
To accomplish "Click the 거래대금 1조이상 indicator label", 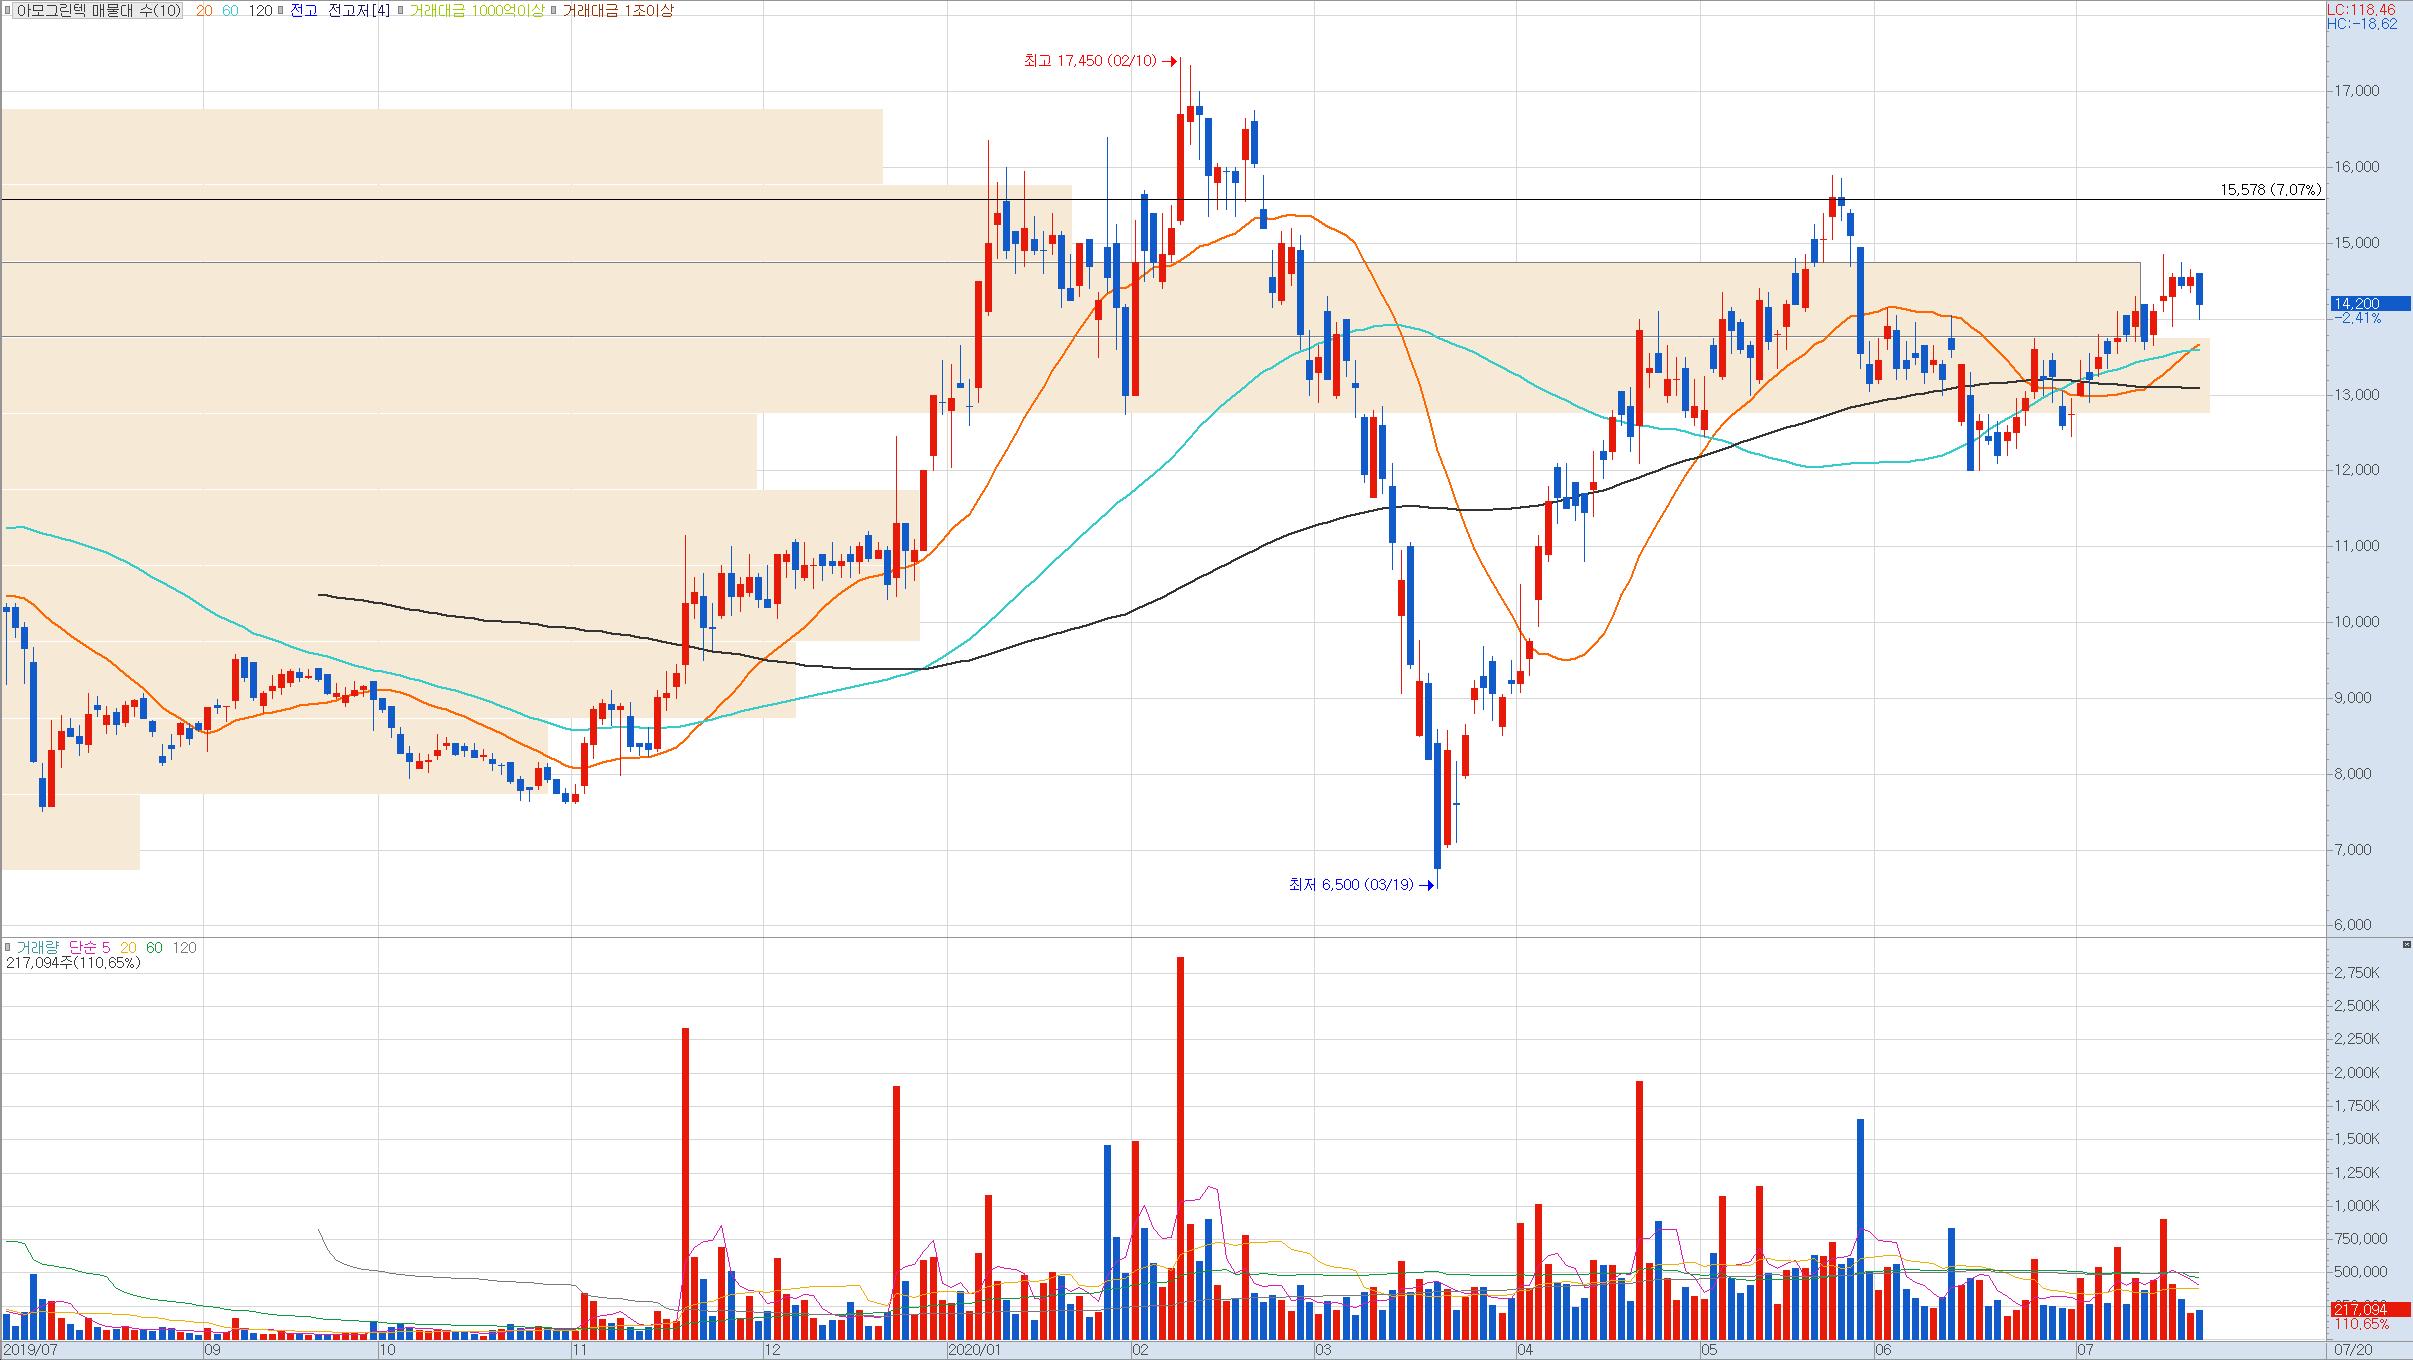I will 618,10.
